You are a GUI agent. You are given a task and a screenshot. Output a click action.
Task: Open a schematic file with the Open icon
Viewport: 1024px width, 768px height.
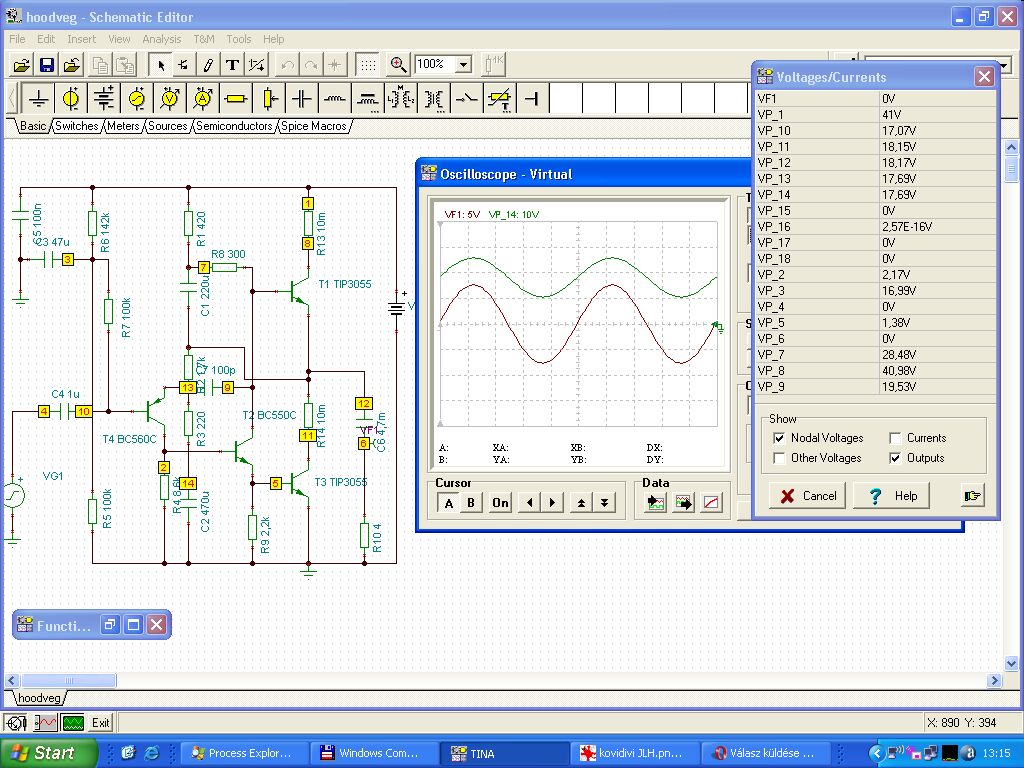pyautogui.click(x=22, y=65)
